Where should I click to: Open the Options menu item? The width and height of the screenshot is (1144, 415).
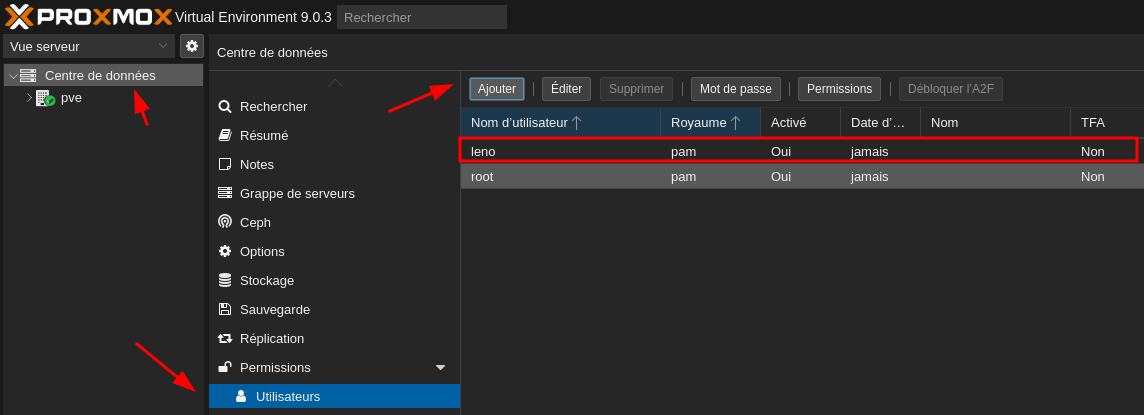[x=262, y=251]
